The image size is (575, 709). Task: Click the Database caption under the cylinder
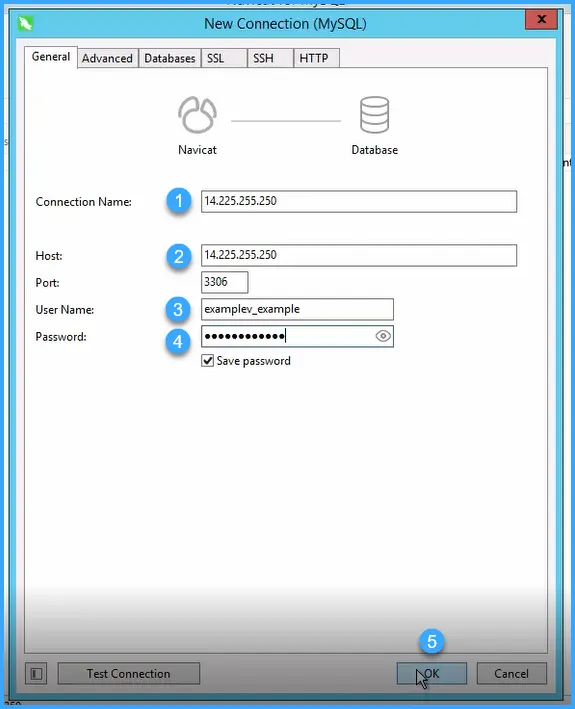[x=375, y=150]
